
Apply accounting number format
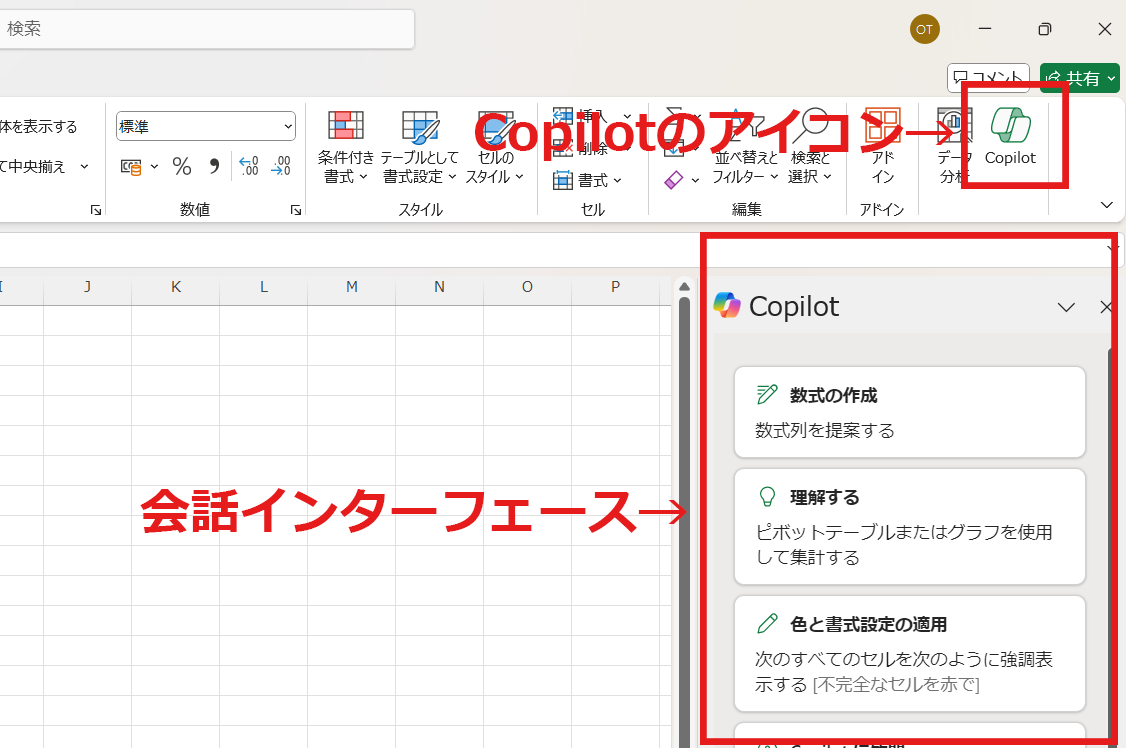pyautogui.click(x=131, y=167)
